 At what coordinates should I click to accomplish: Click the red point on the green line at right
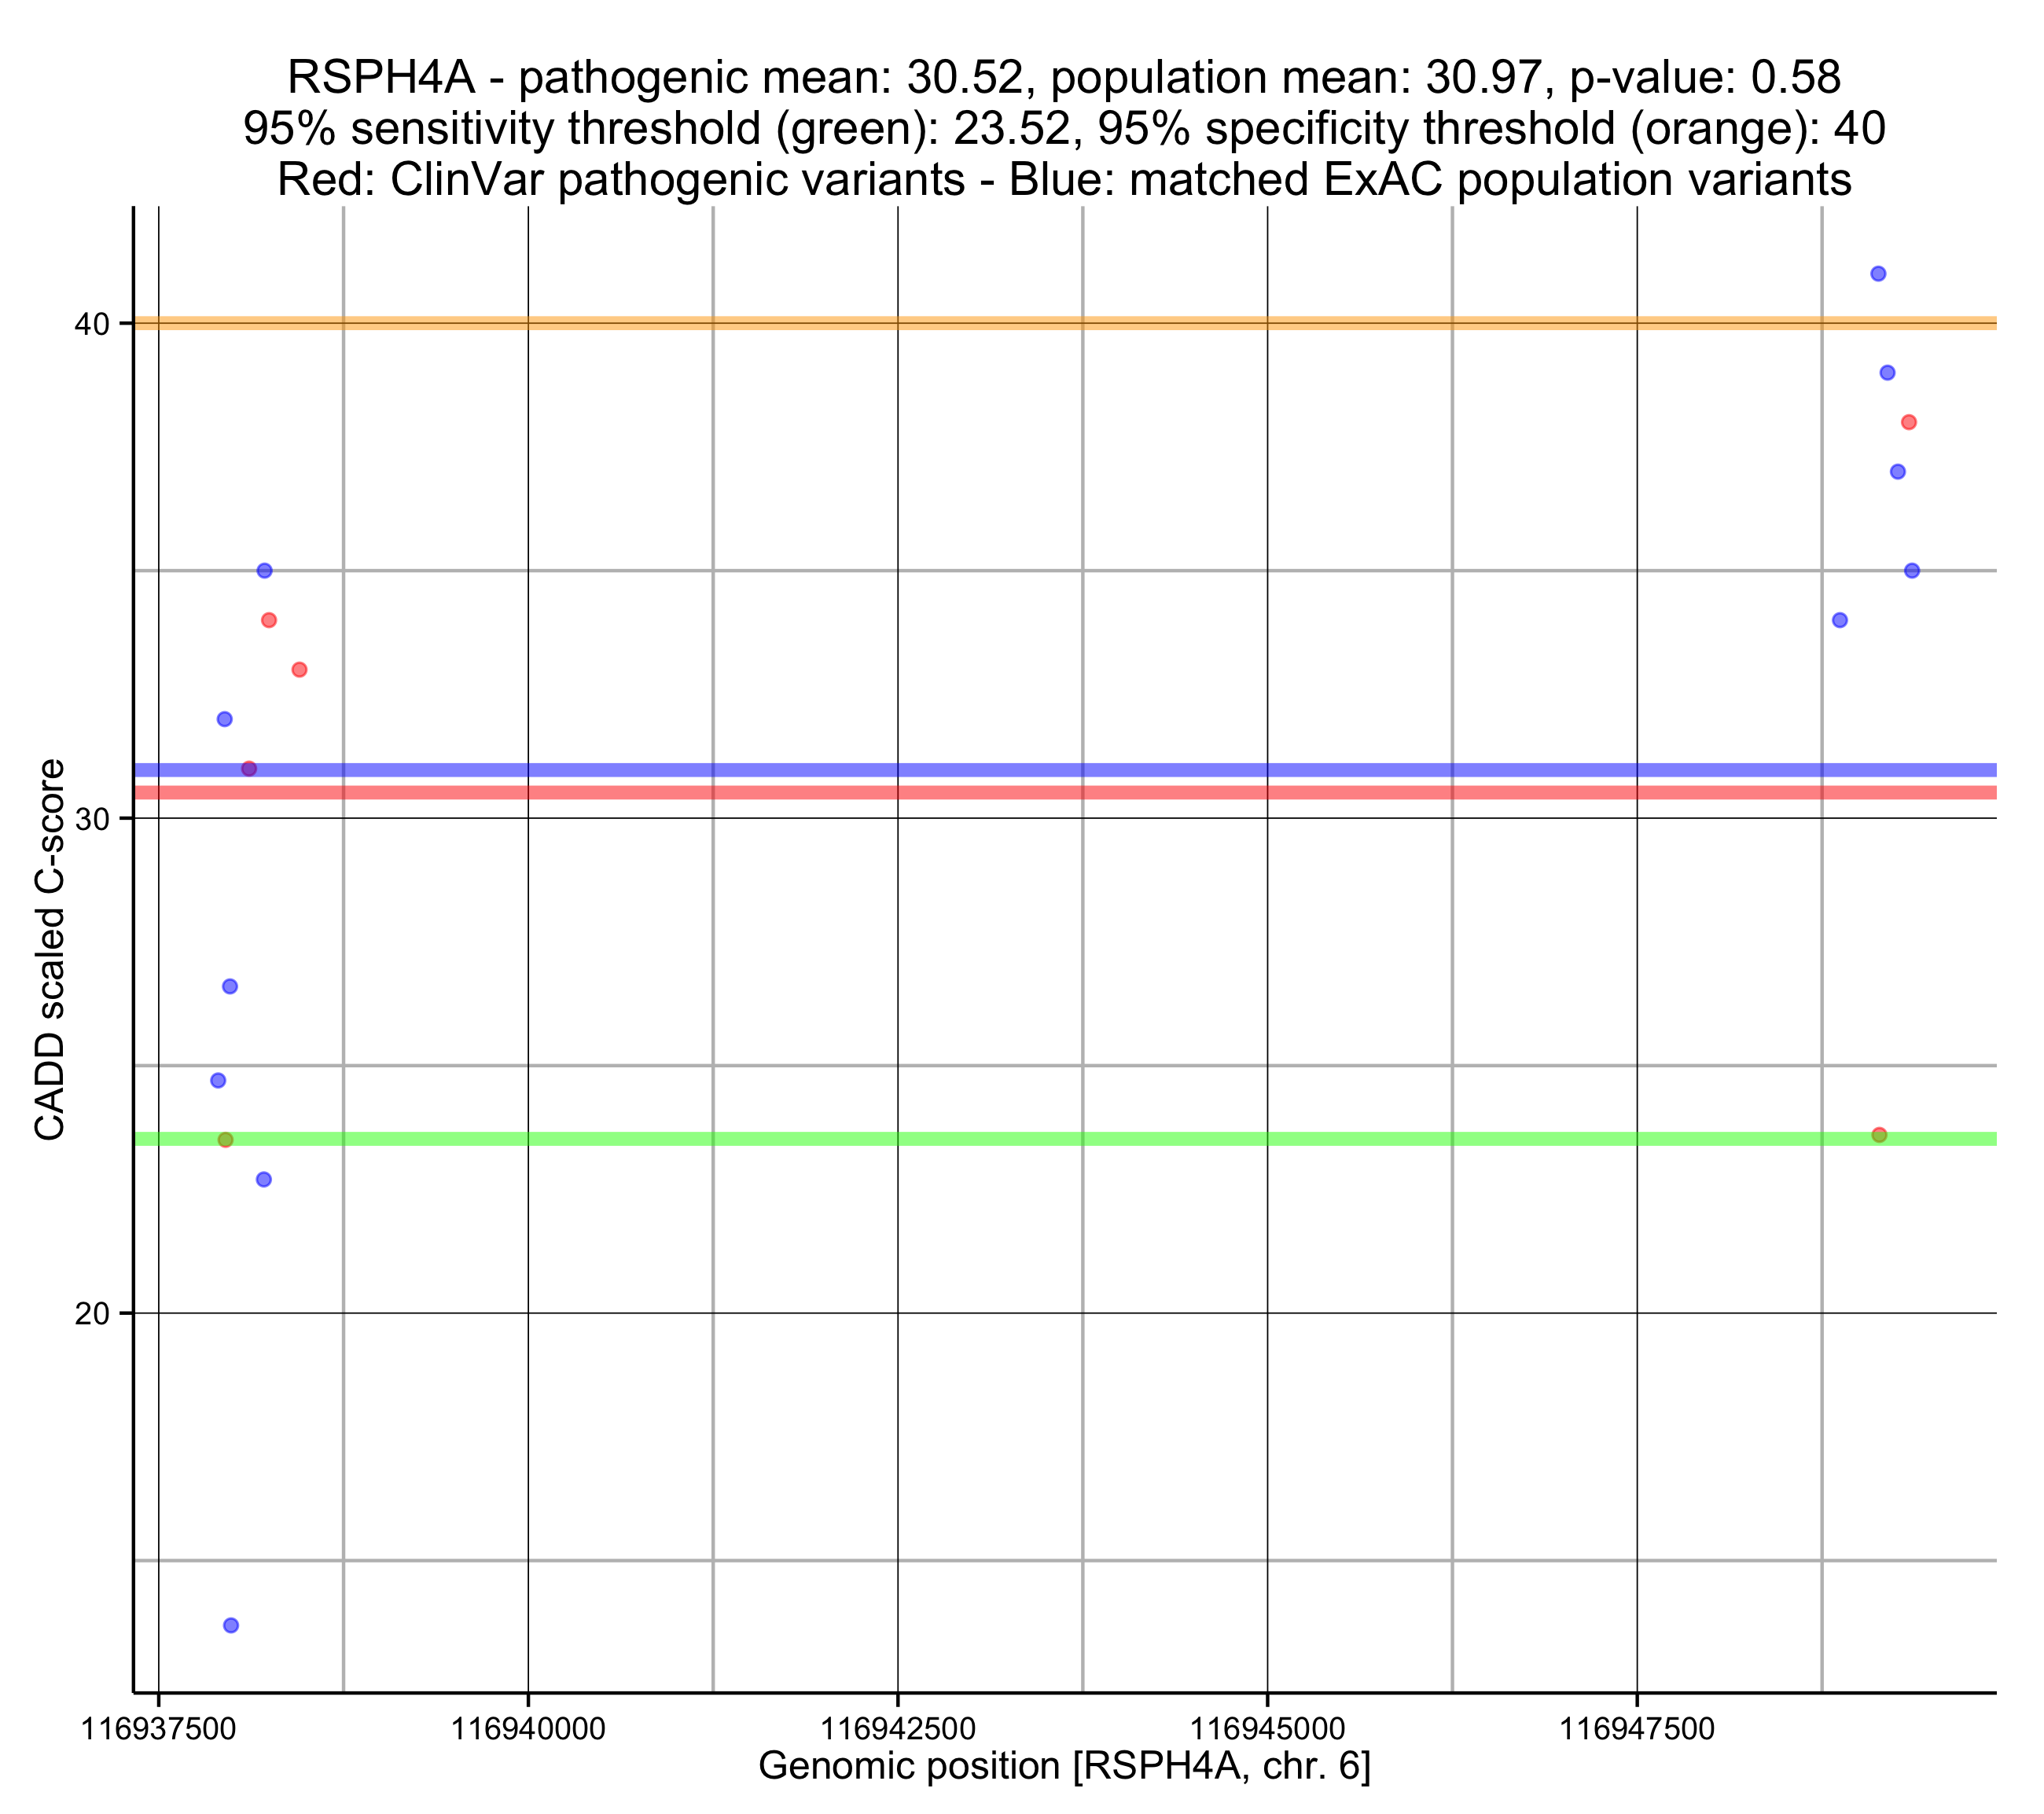1879,1135
